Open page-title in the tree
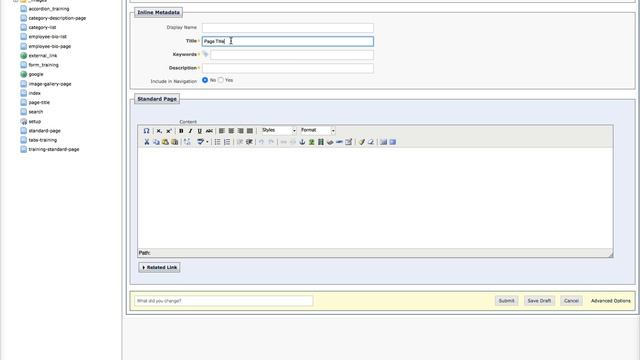Screen dimensions: 640x360 point(39,103)
